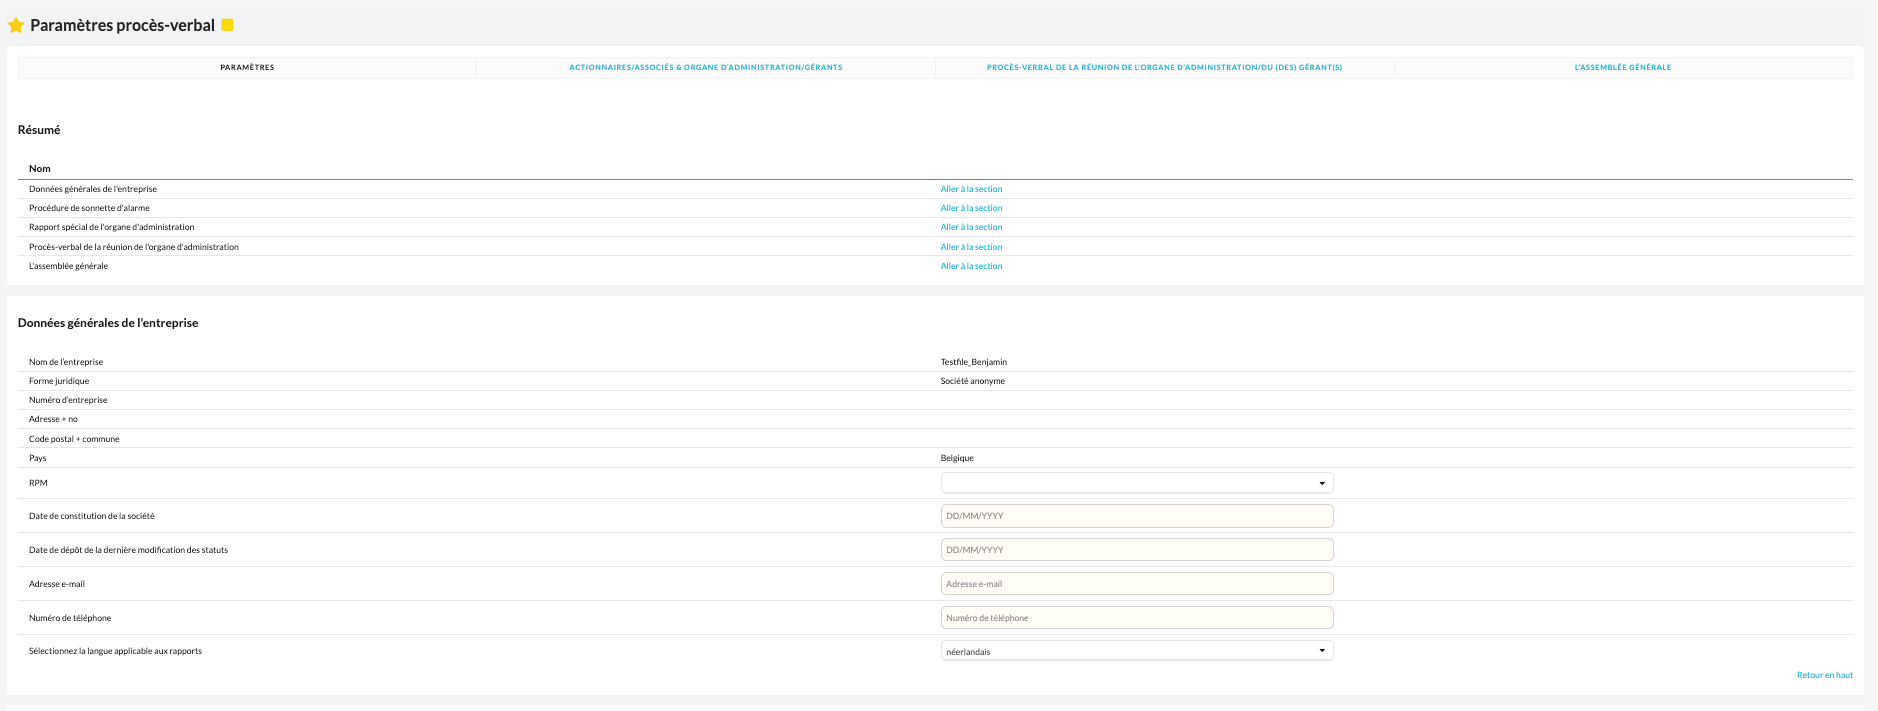1878x711 pixels.
Task: Switch to the Paramètres tab
Action: (247, 67)
